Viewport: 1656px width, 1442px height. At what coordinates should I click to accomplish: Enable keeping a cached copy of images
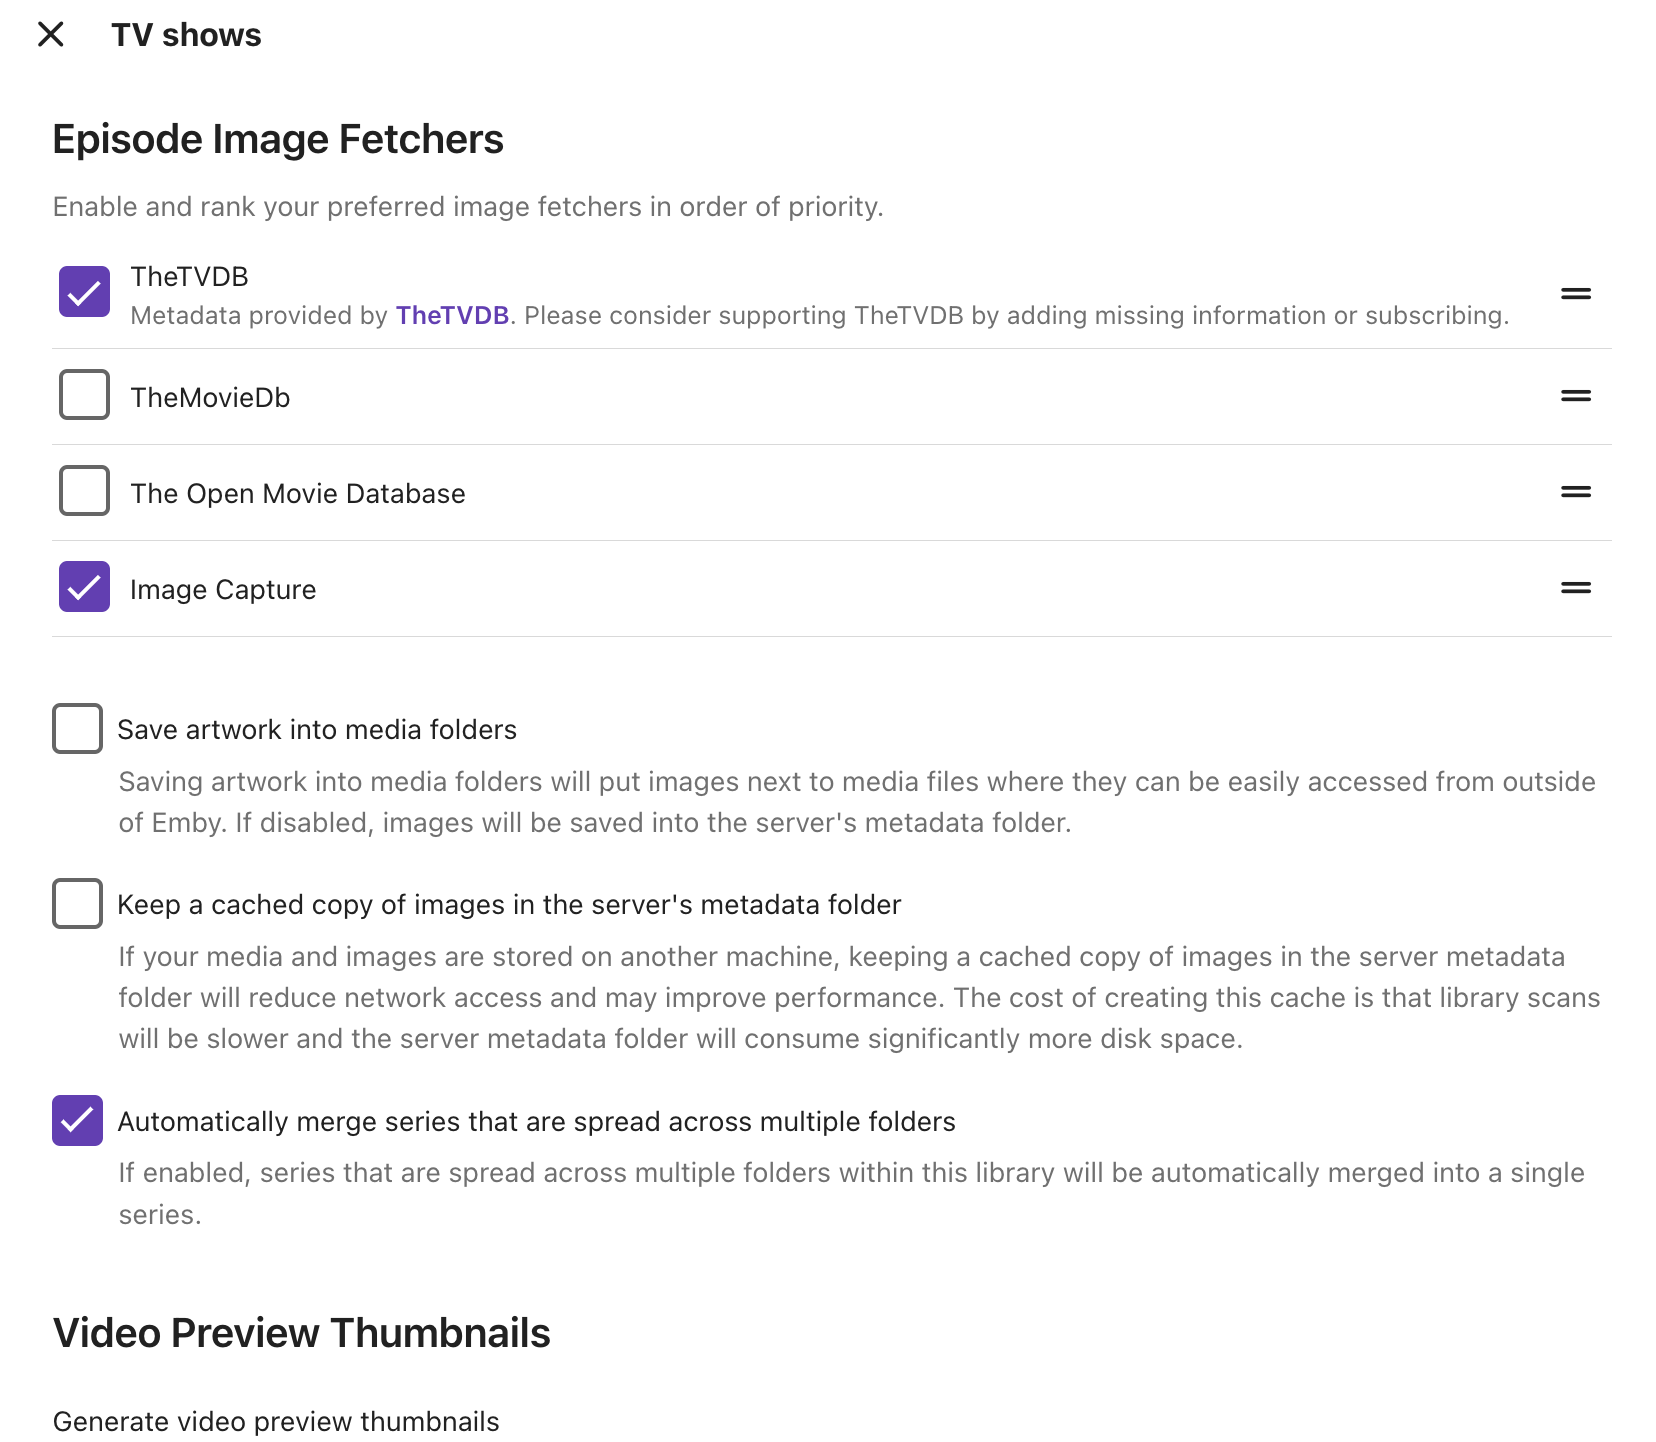coord(77,904)
